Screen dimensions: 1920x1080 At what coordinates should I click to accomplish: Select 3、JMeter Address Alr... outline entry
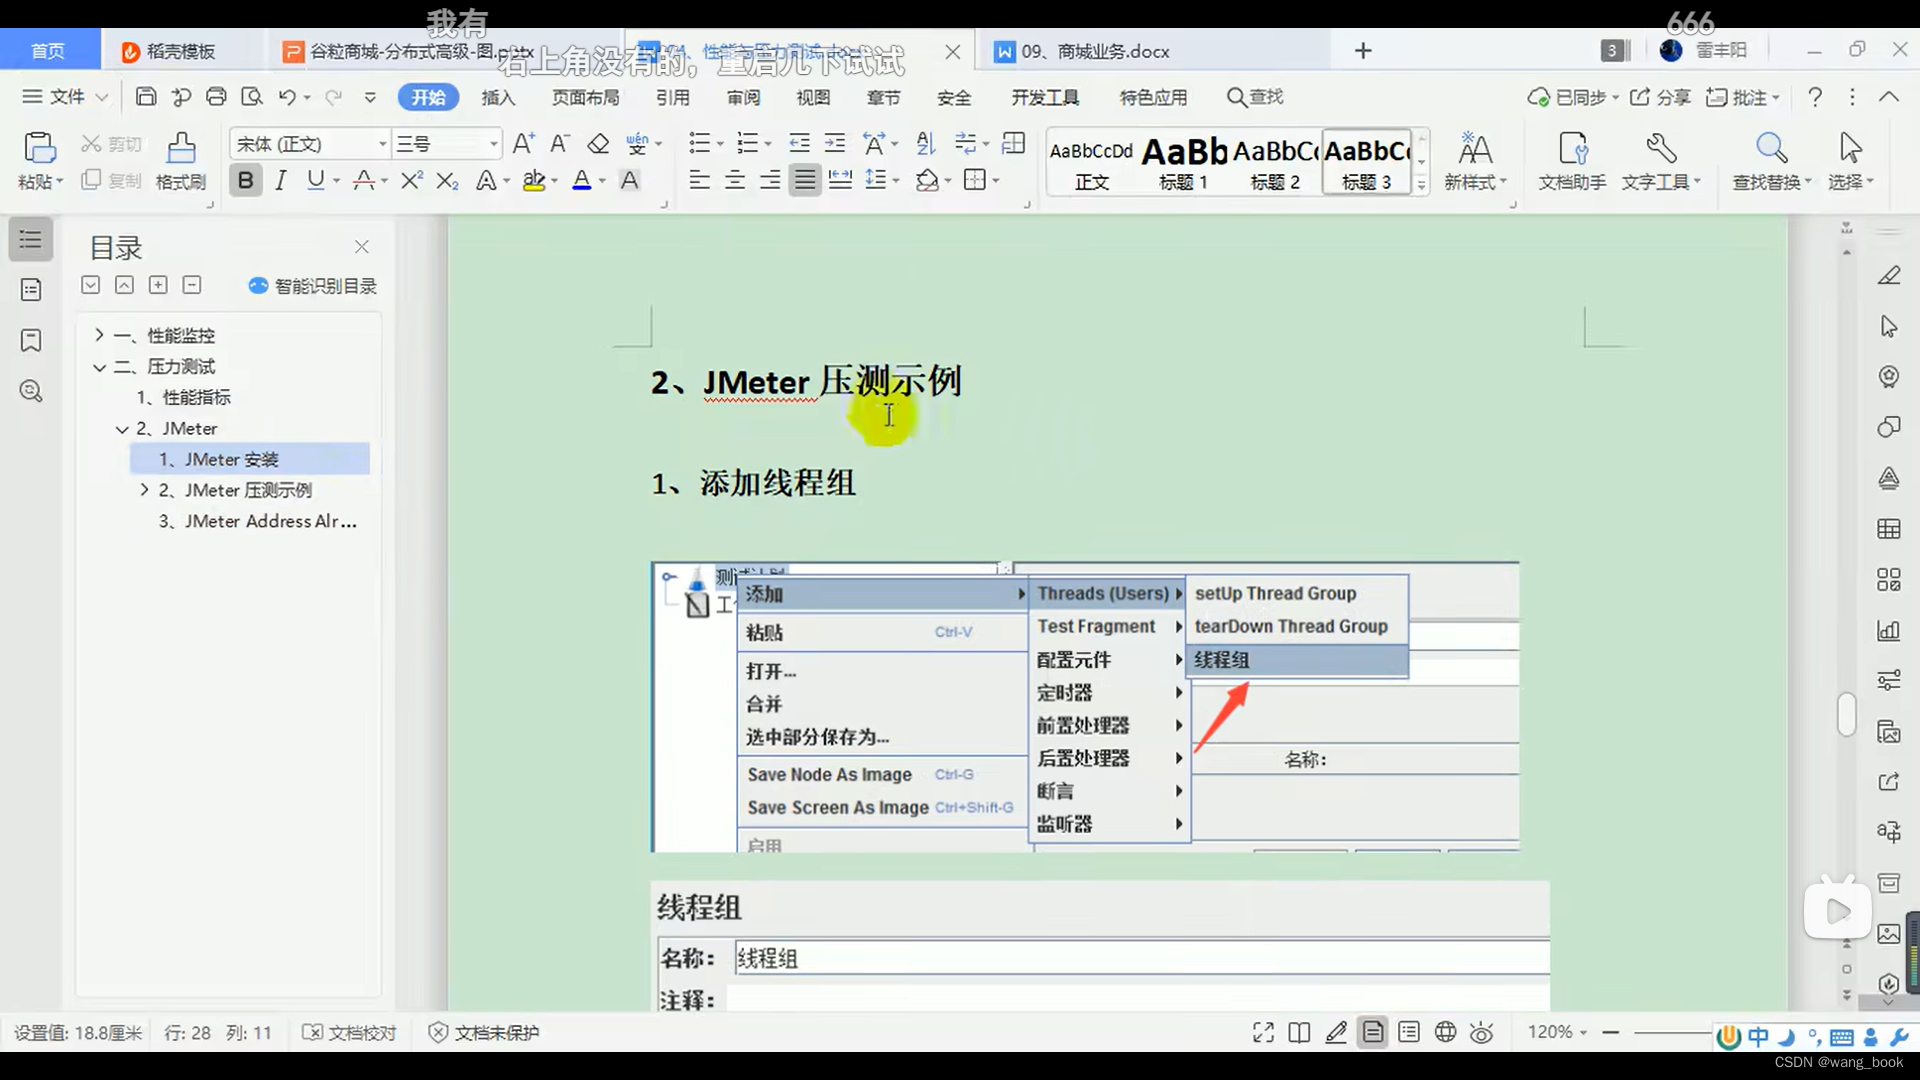click(x=256, y=521)
